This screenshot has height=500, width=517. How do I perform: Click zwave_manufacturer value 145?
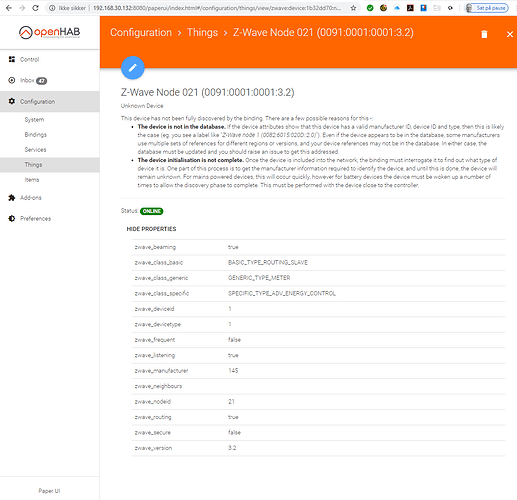tap(233, 371)
